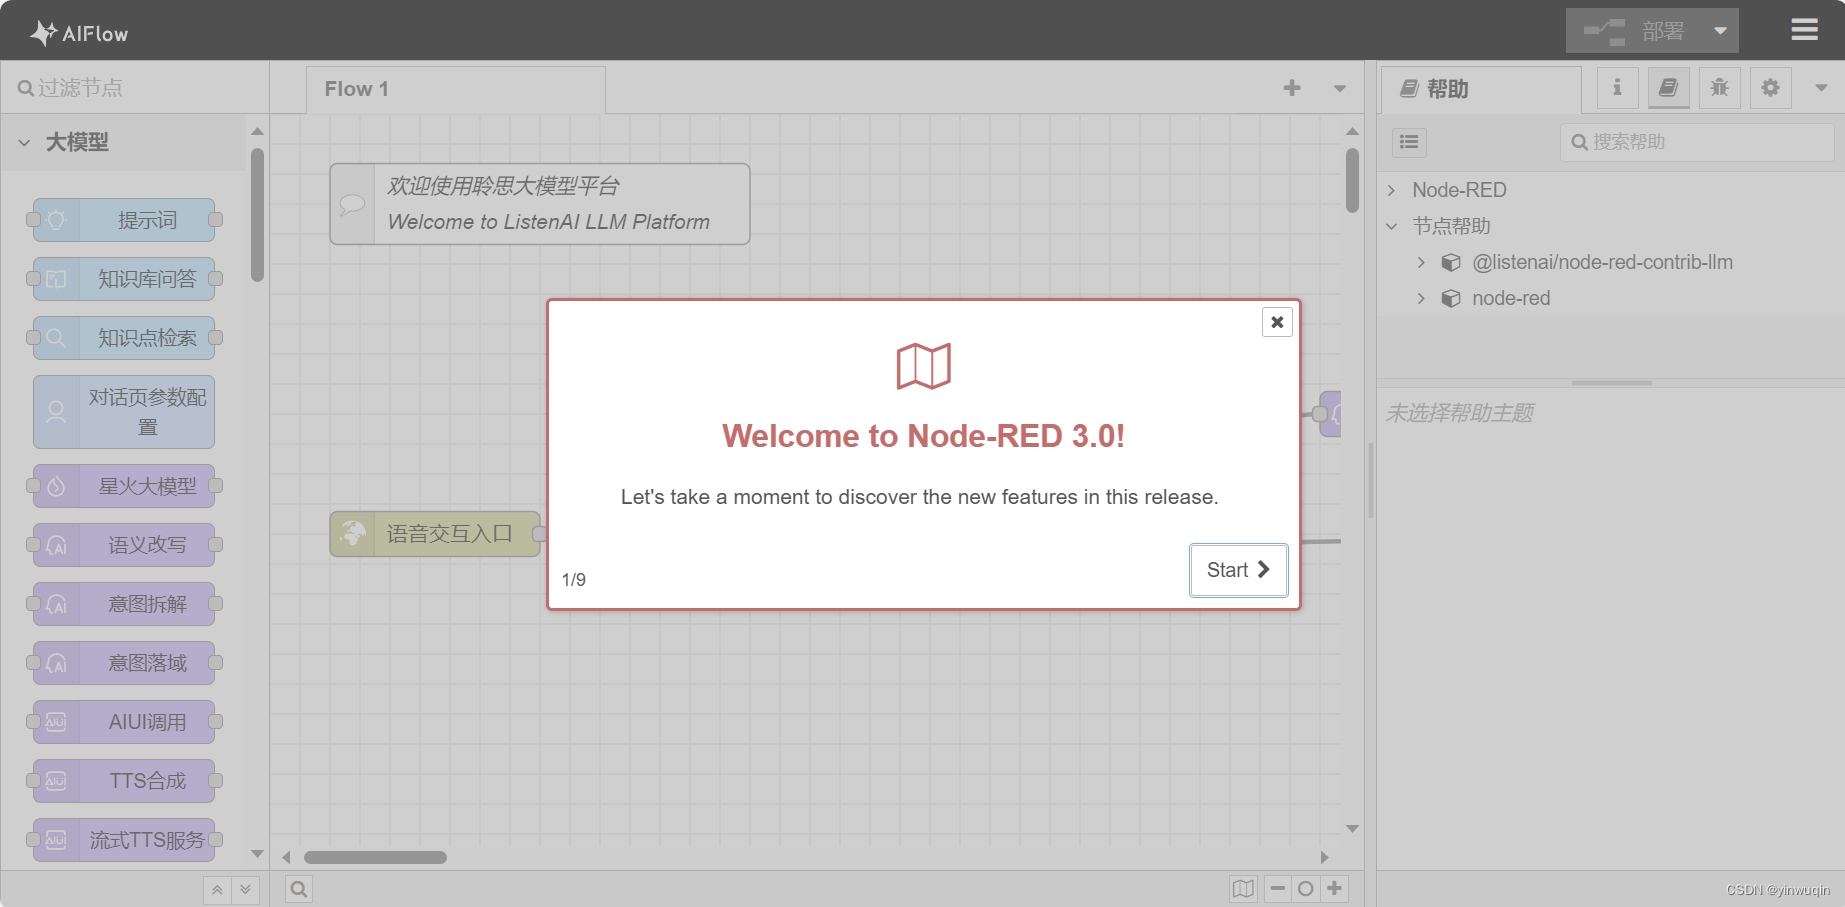The height and width of the screenshot is (907, 1845).
Task: Open the debug bug sidebar icon
Action: (1719, 88)
